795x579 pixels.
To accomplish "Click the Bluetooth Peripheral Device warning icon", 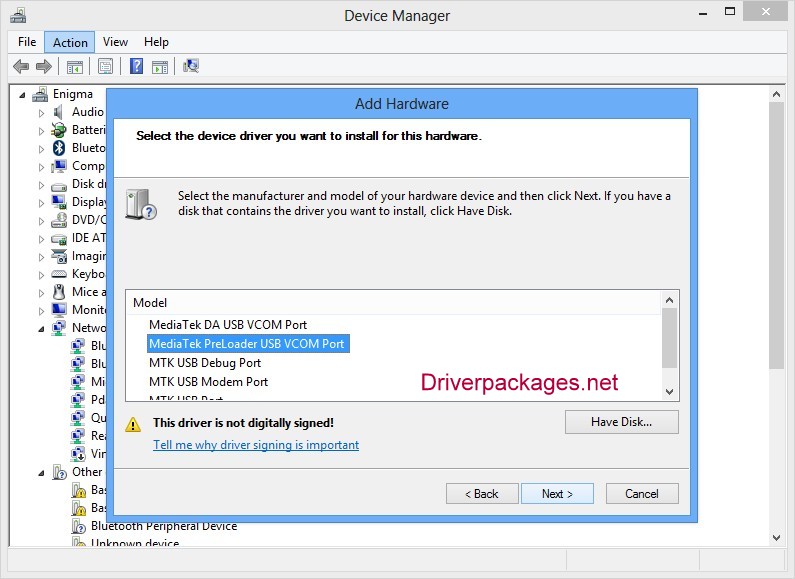I will tap(78, 526).
